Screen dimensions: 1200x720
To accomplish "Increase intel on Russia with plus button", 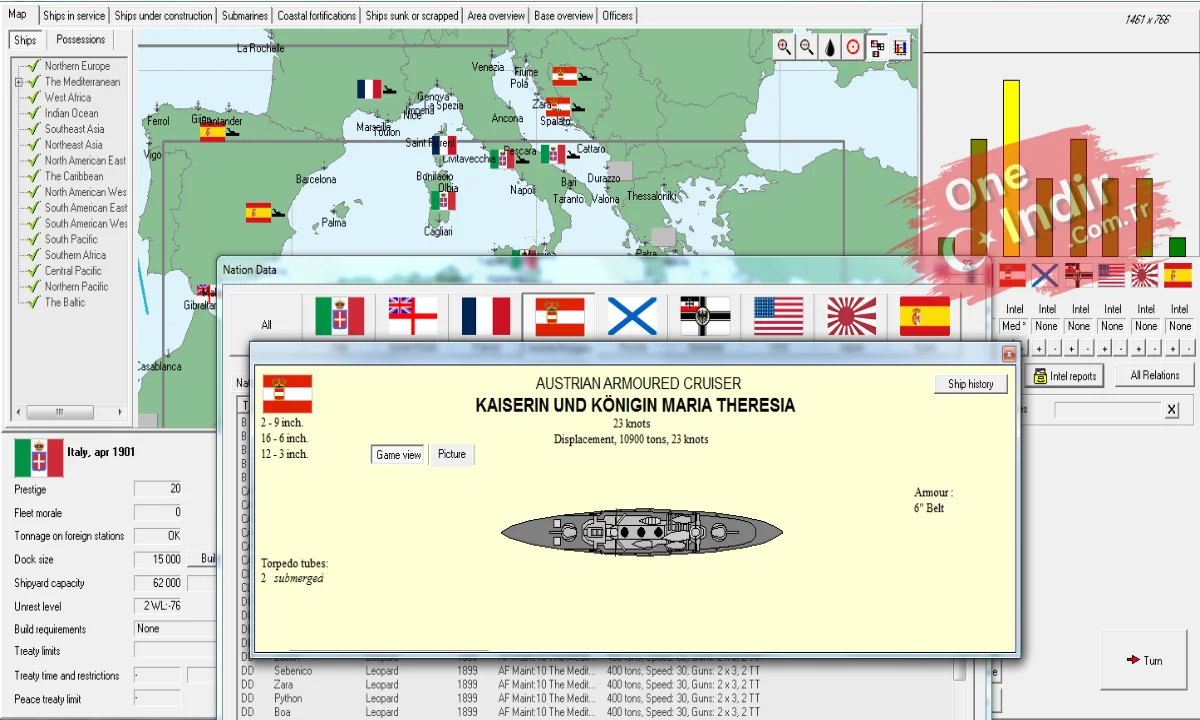I will point(1038,348).
